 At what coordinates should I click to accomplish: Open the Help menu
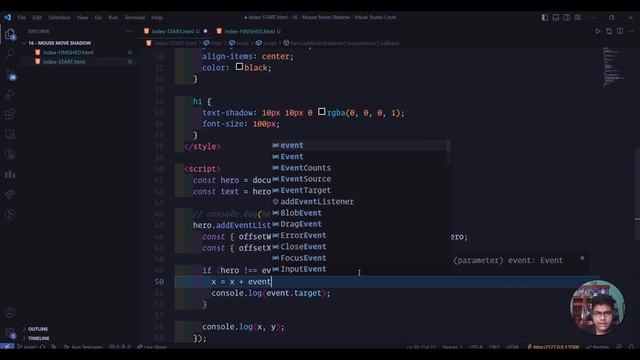[157, 18]
